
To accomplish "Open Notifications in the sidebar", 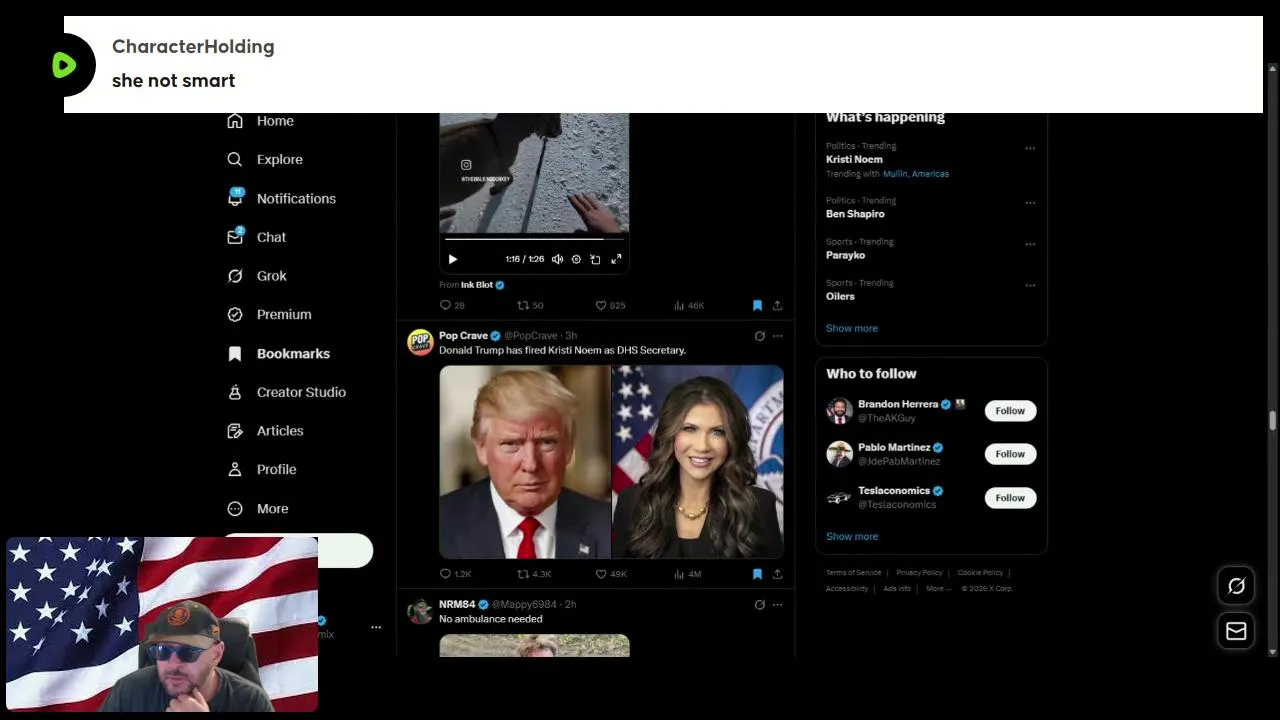I will tap(281, 198).
